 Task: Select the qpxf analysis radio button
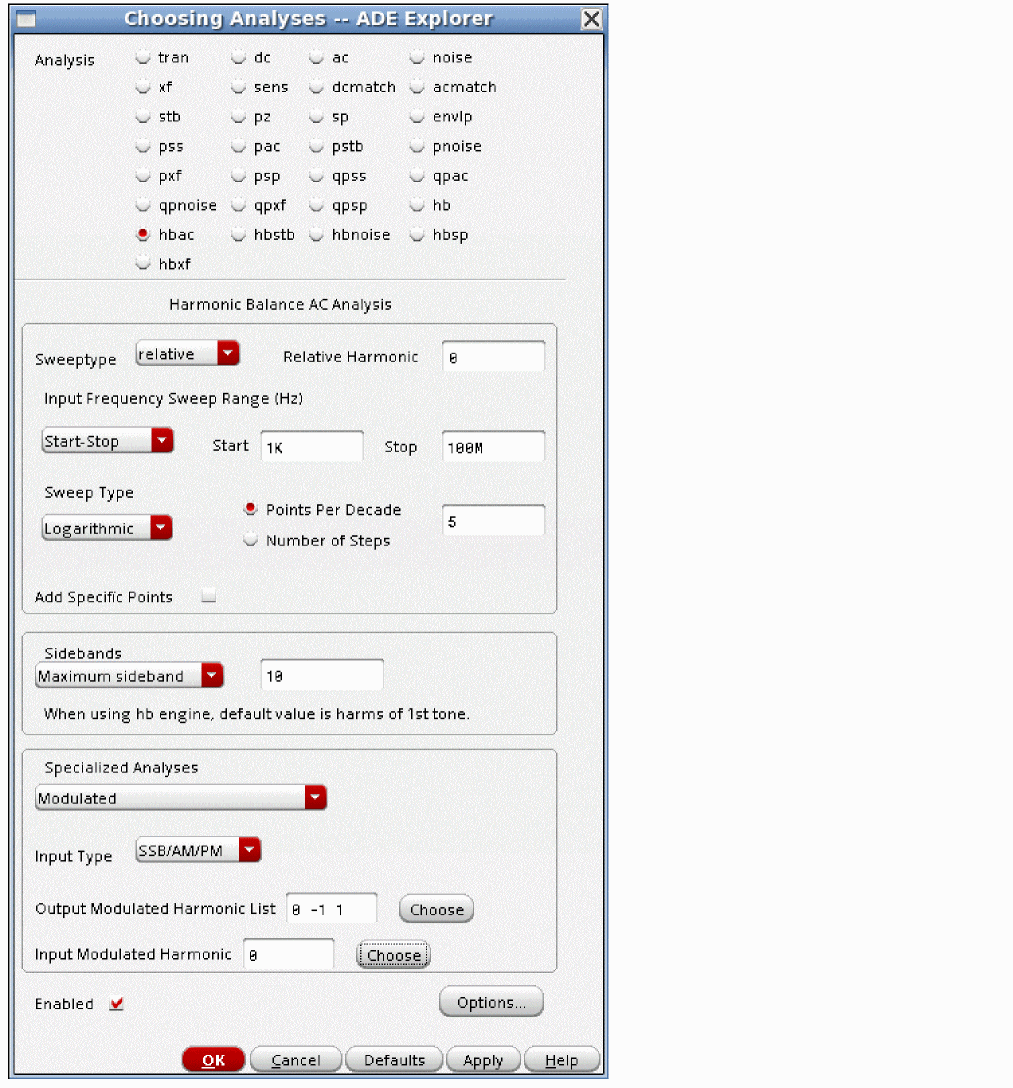click(239, 205)
